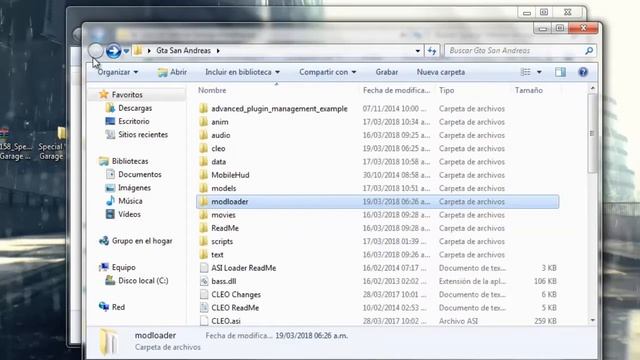640x360 pixels.
Task: Open the Help question mark icon
Action: [x=583, y=72]
